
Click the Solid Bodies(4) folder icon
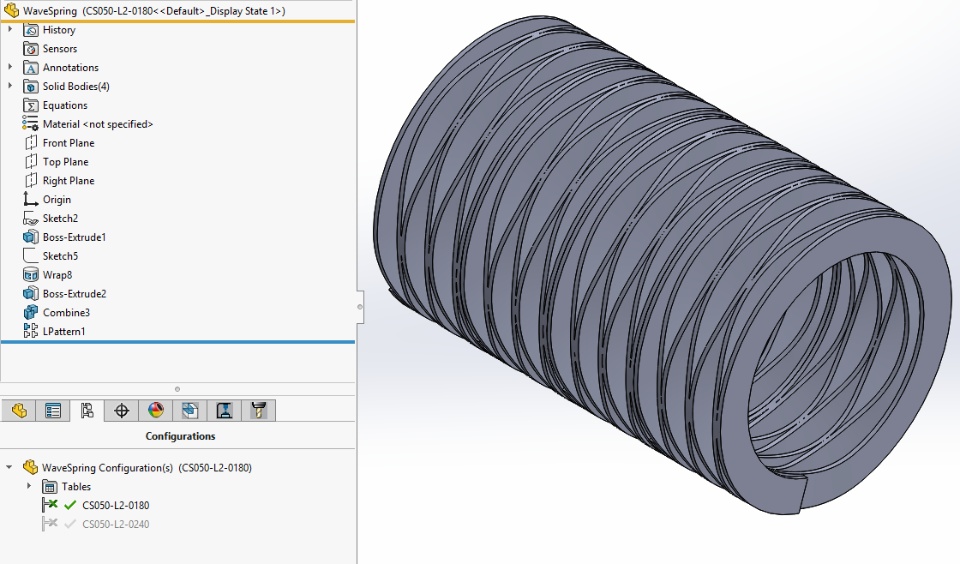coord(31,86)
